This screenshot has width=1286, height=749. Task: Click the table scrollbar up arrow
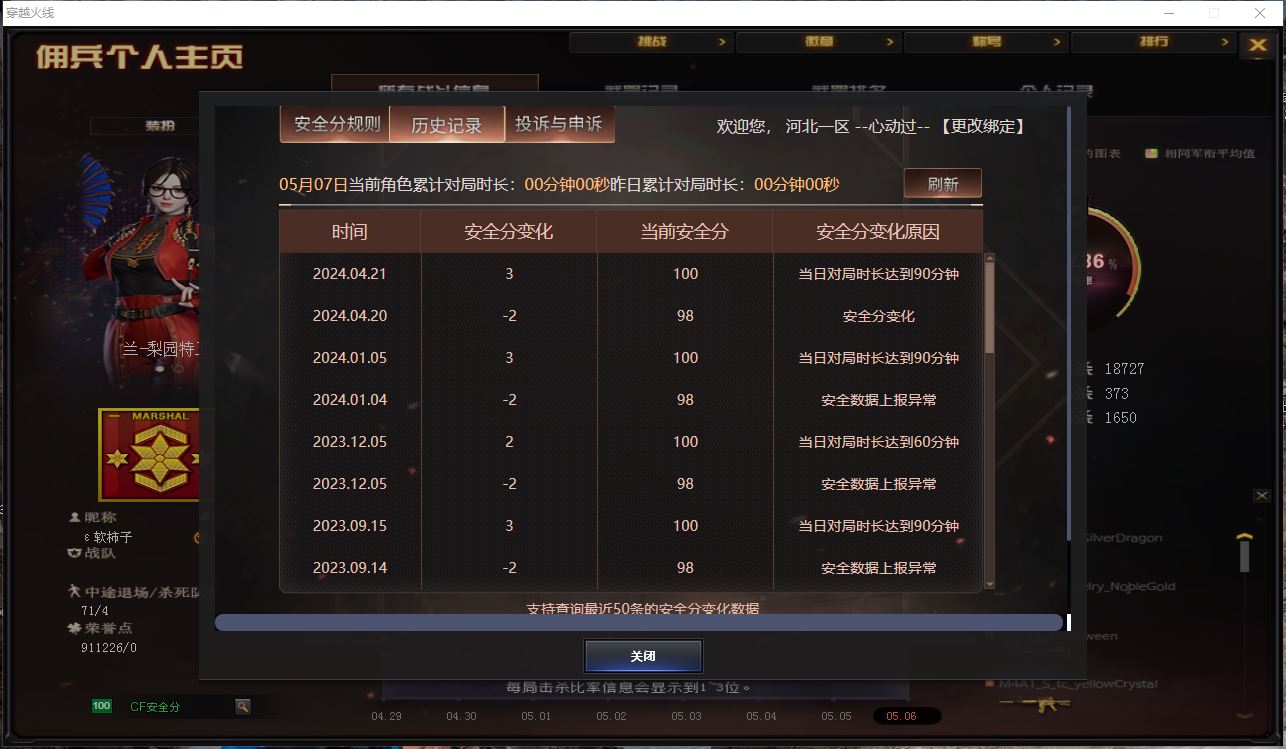tap(990, 259)
